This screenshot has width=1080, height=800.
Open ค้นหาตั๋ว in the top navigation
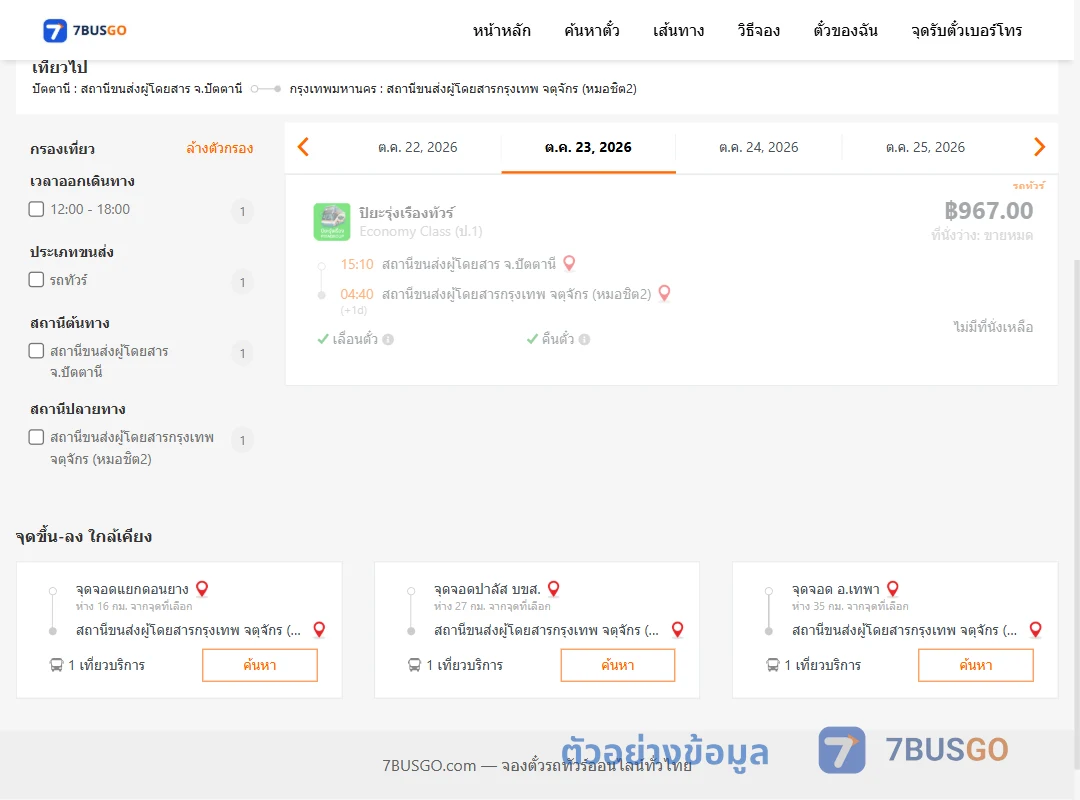[x=592, y=30]
